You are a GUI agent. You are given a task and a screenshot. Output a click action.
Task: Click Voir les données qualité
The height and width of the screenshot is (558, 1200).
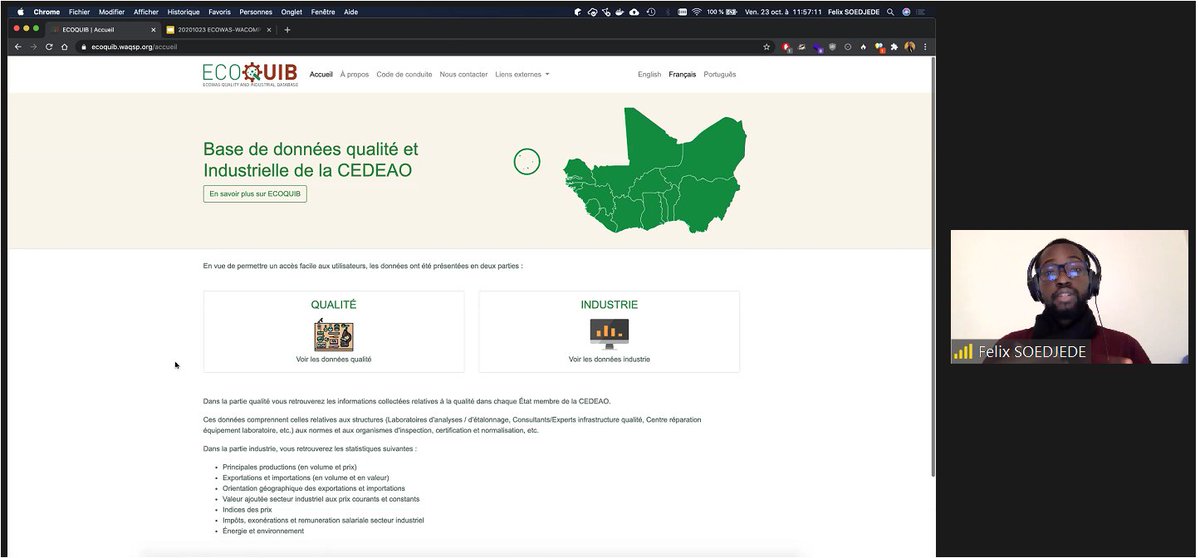(x=333, y=359)
